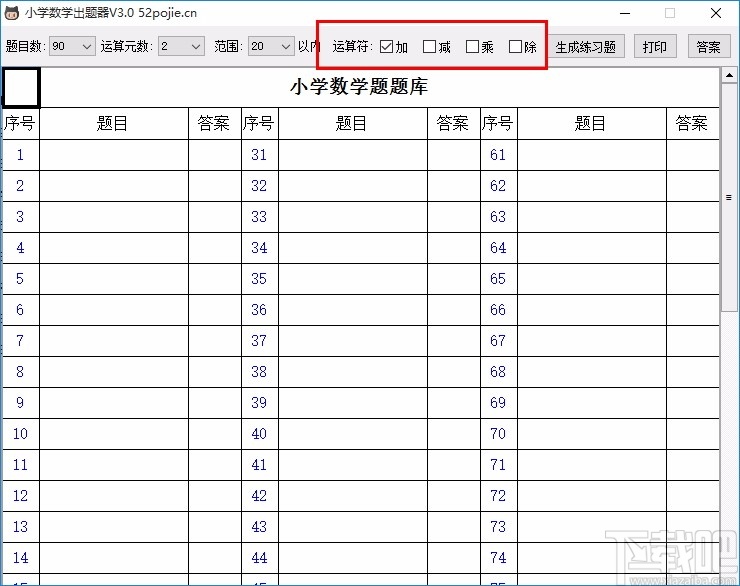Viewport: 740px width, 586px height.
Task: Click the last 答案 column header
Action: pyautogui.click(x=693, y=124)
